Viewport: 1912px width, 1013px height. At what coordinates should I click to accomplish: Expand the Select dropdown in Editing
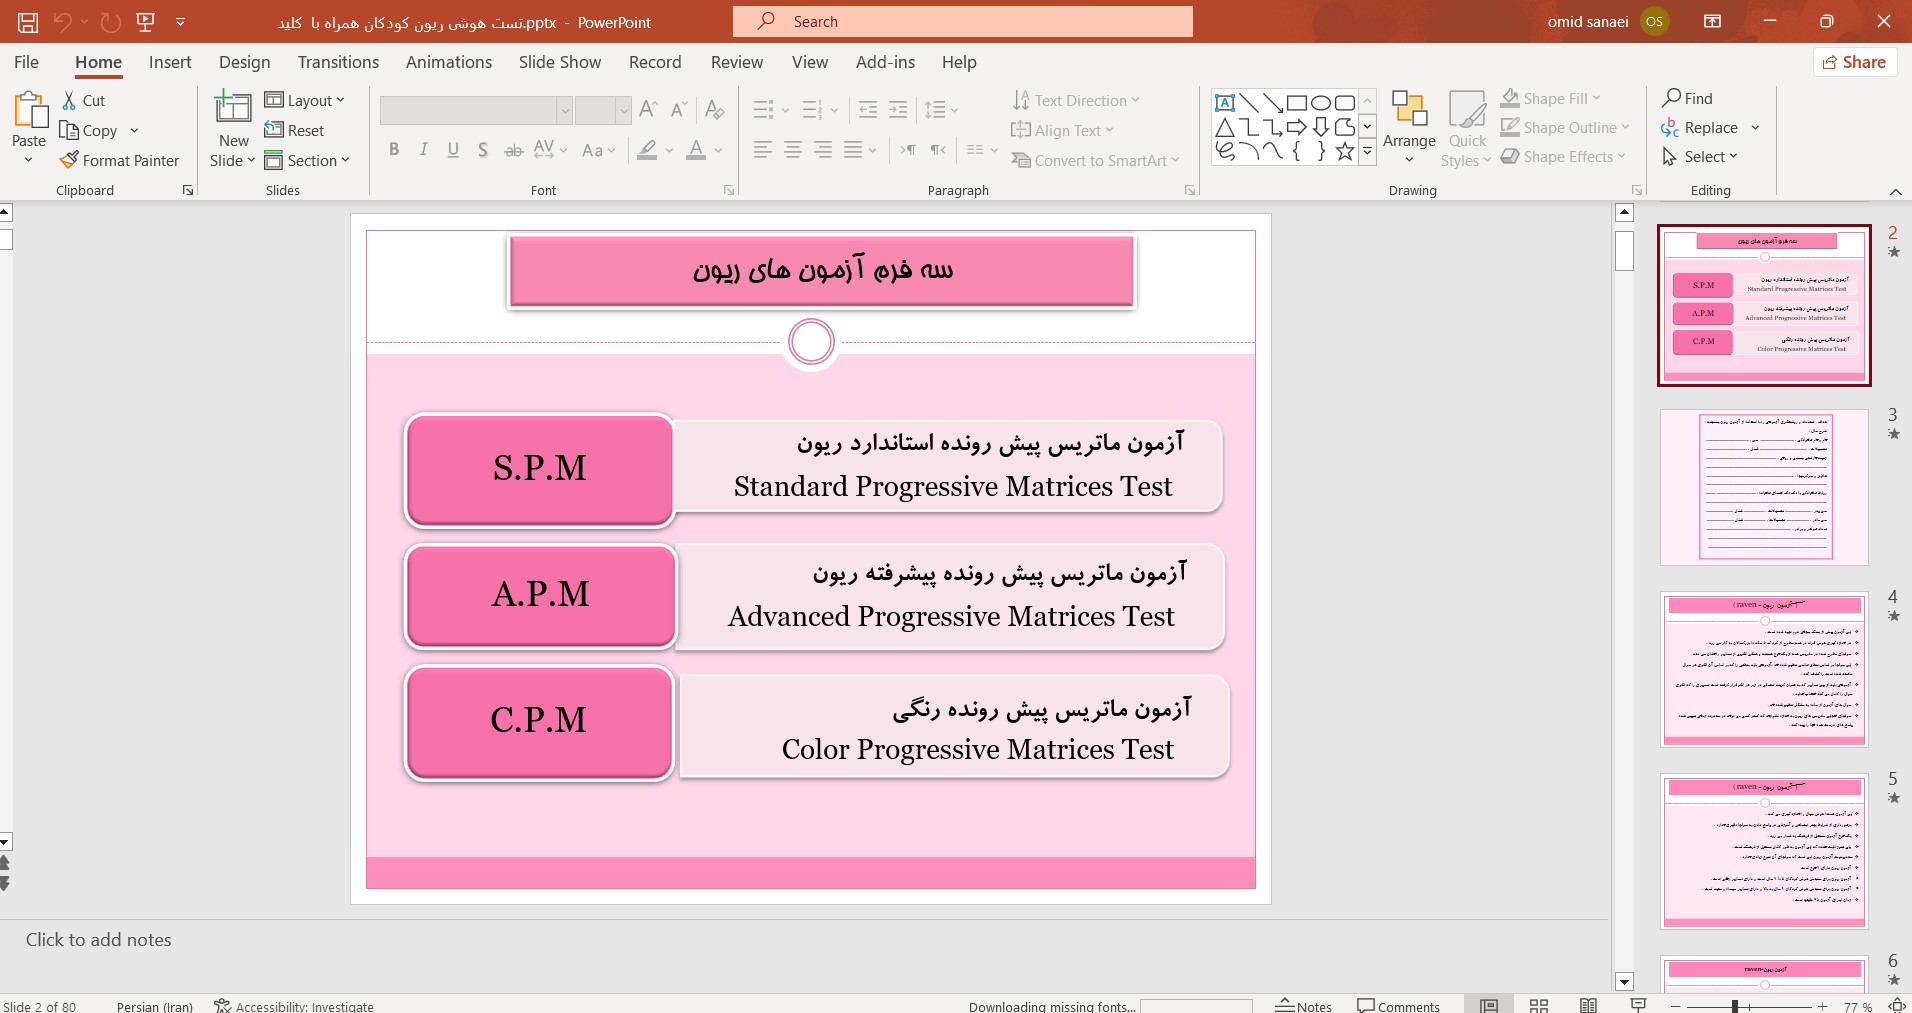point(1700,157)
